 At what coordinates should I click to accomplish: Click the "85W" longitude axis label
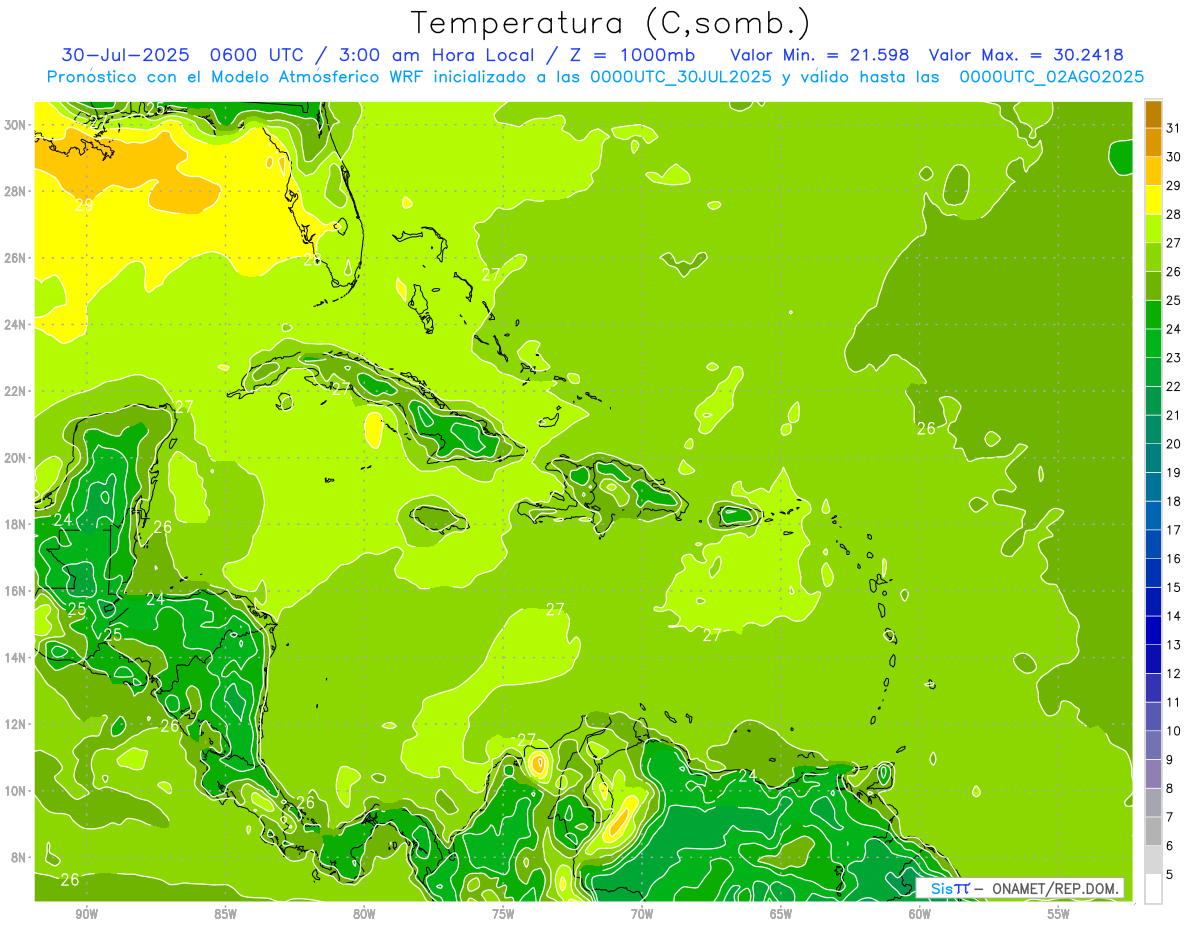(x=225, y=914)
